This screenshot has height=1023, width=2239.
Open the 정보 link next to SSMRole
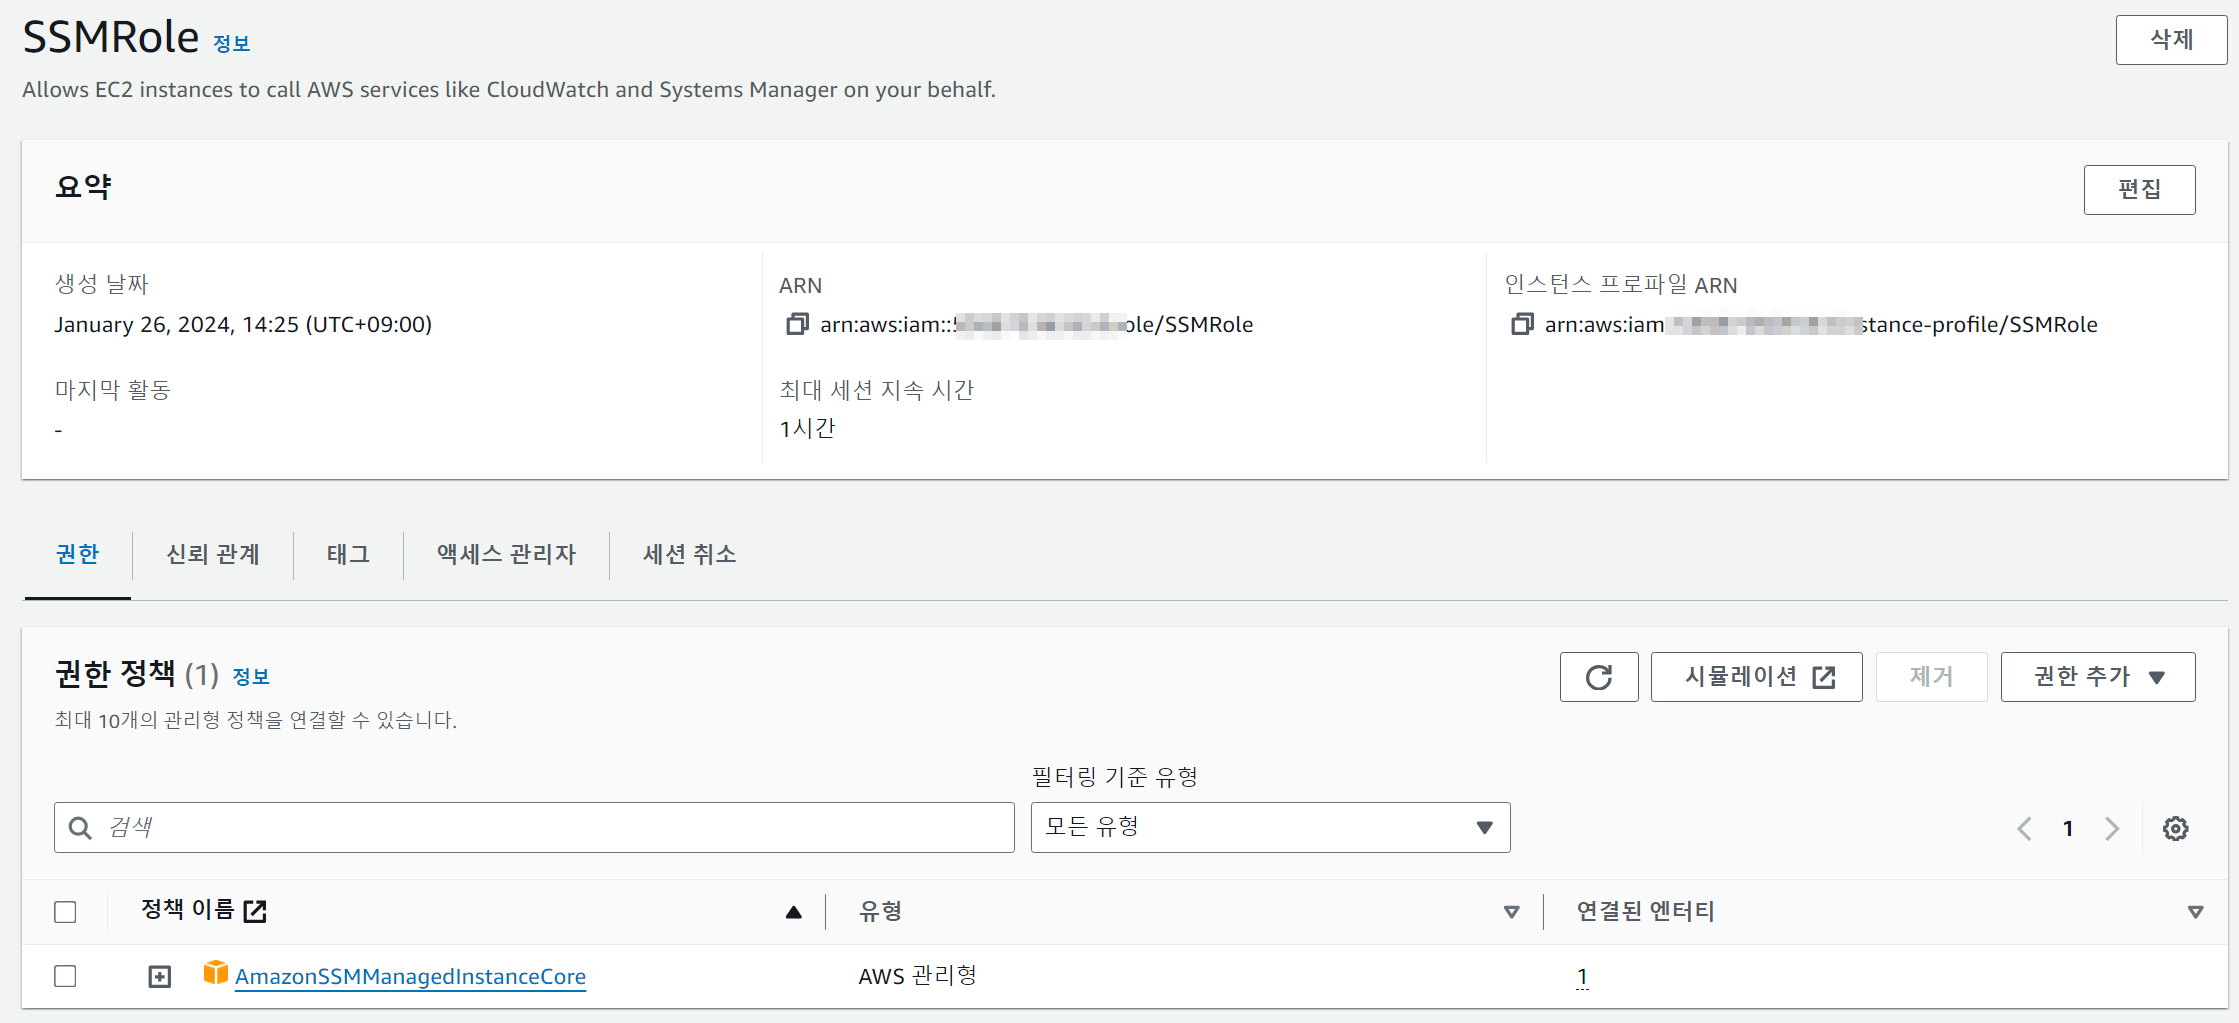[x=231, y=43]
